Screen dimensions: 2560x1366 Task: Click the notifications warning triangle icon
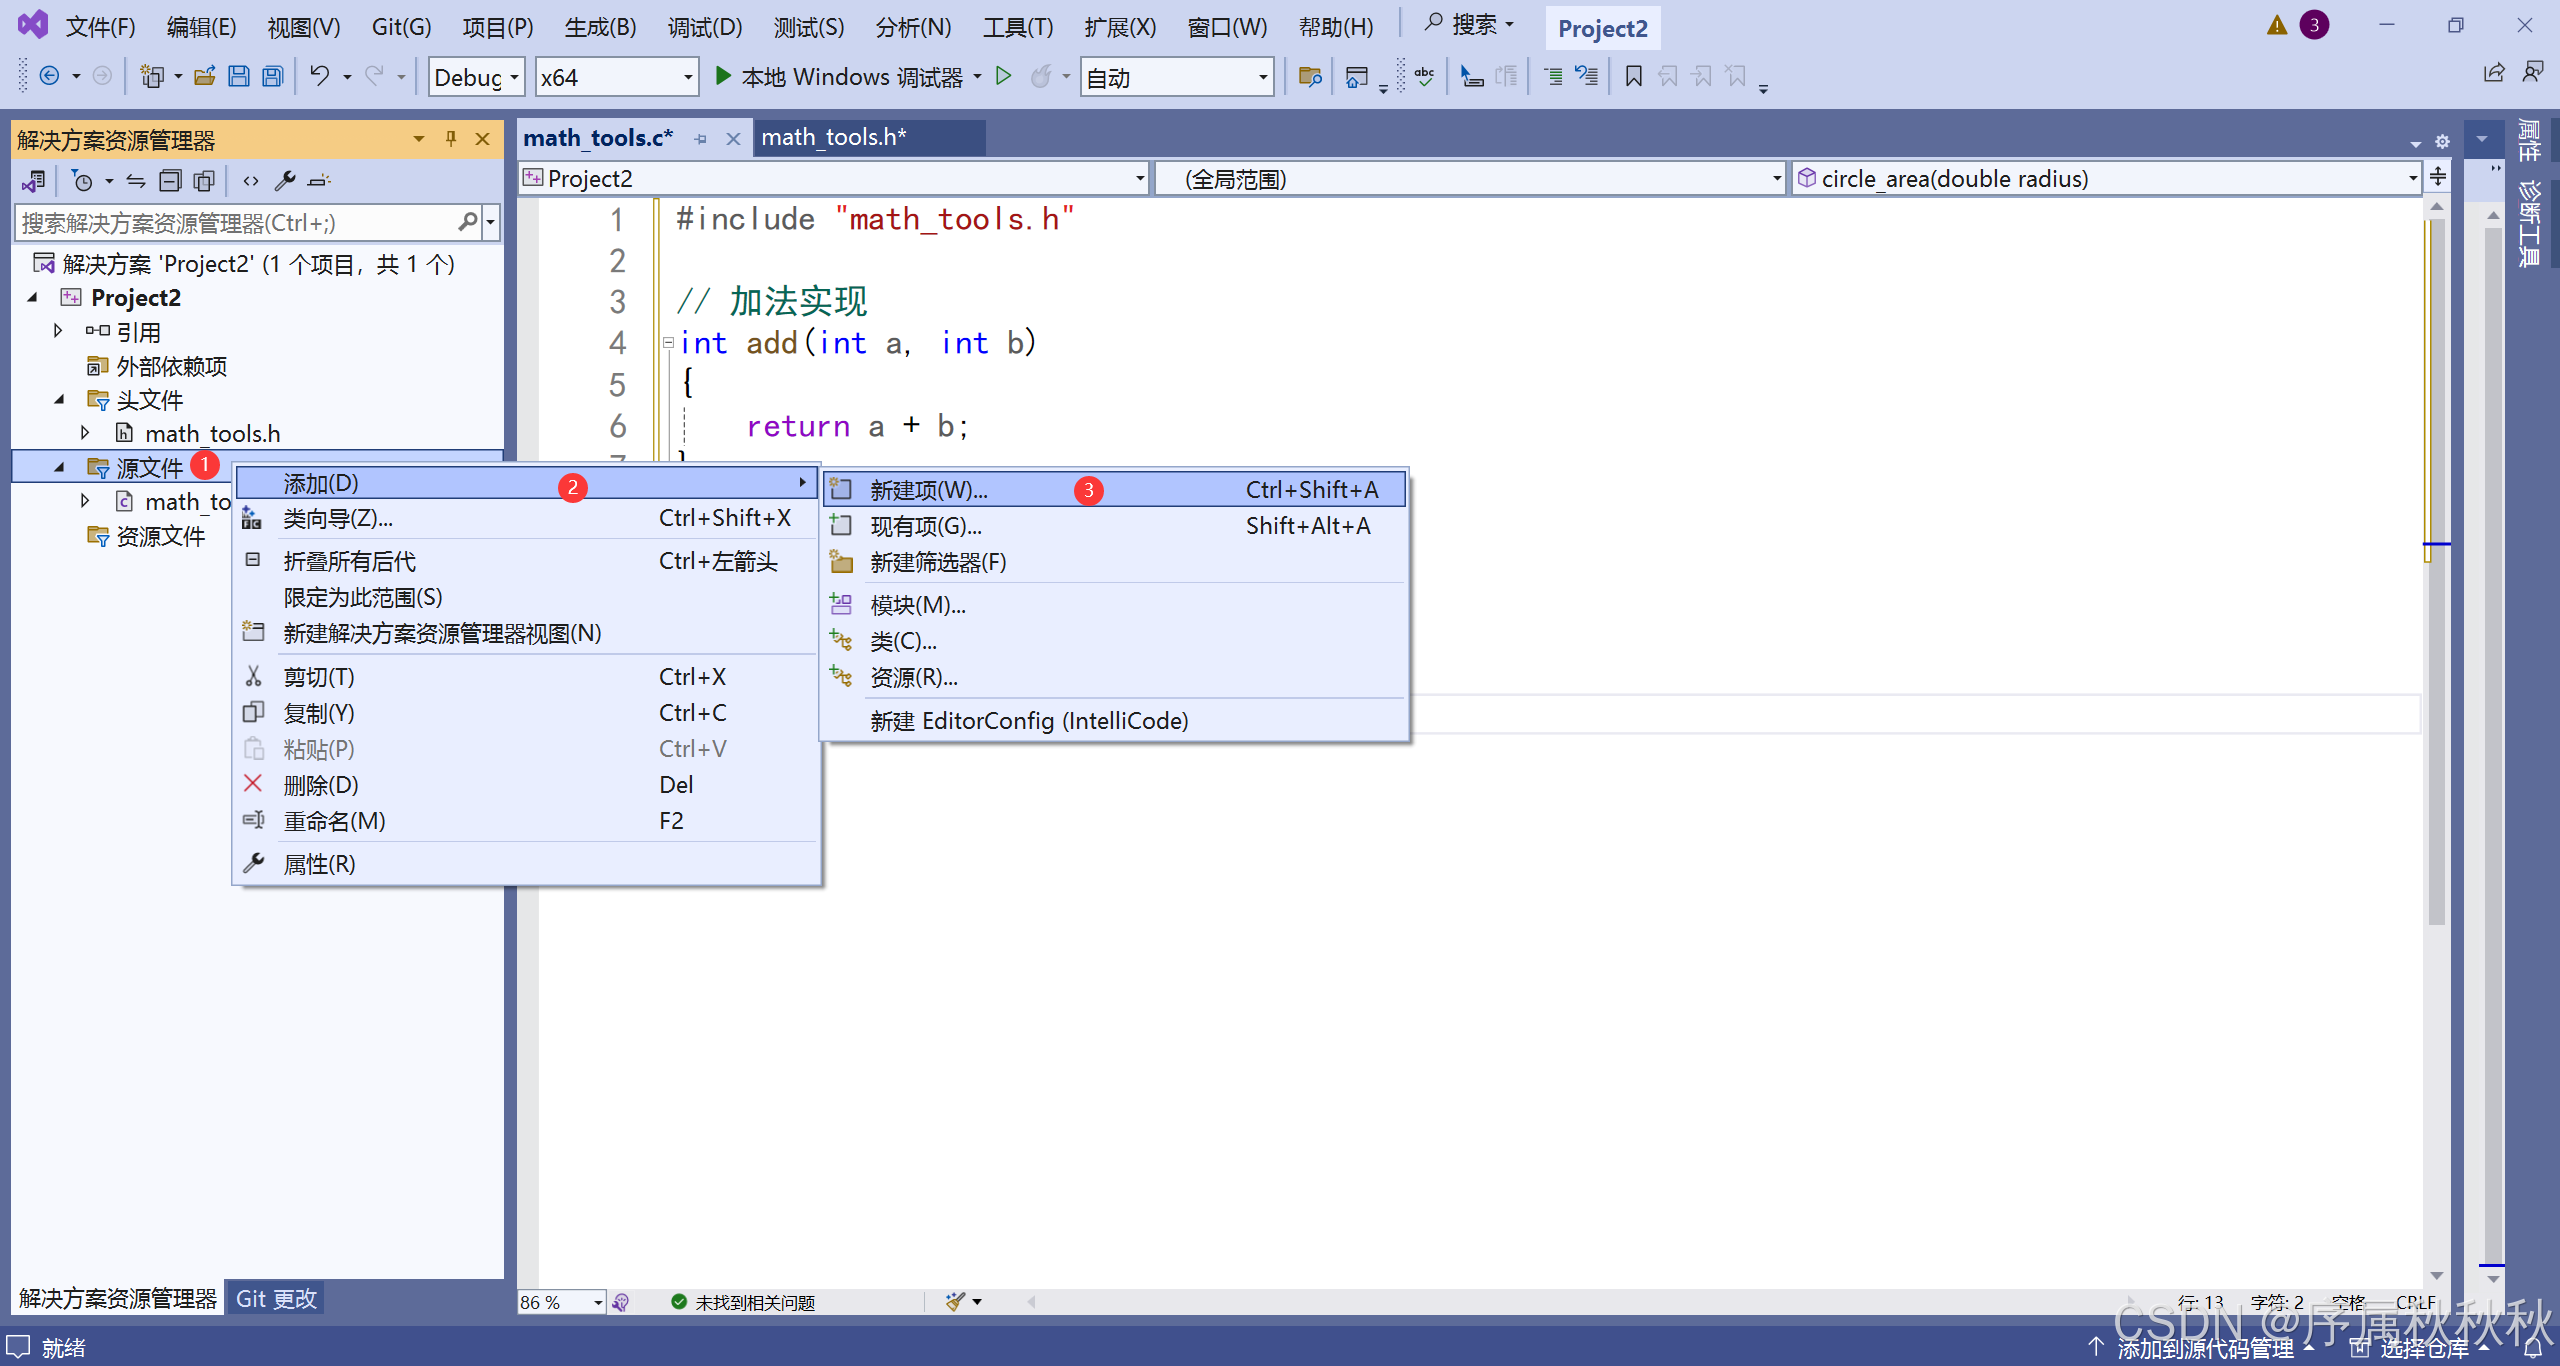pos(2276,26)
